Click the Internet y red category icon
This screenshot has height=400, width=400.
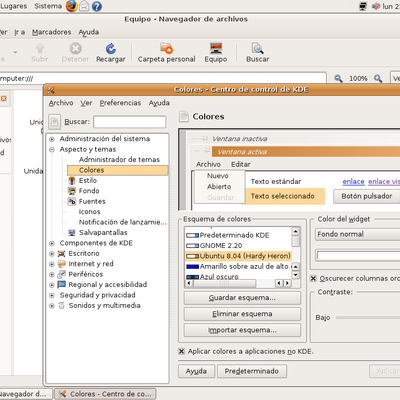tap(61, 264)
